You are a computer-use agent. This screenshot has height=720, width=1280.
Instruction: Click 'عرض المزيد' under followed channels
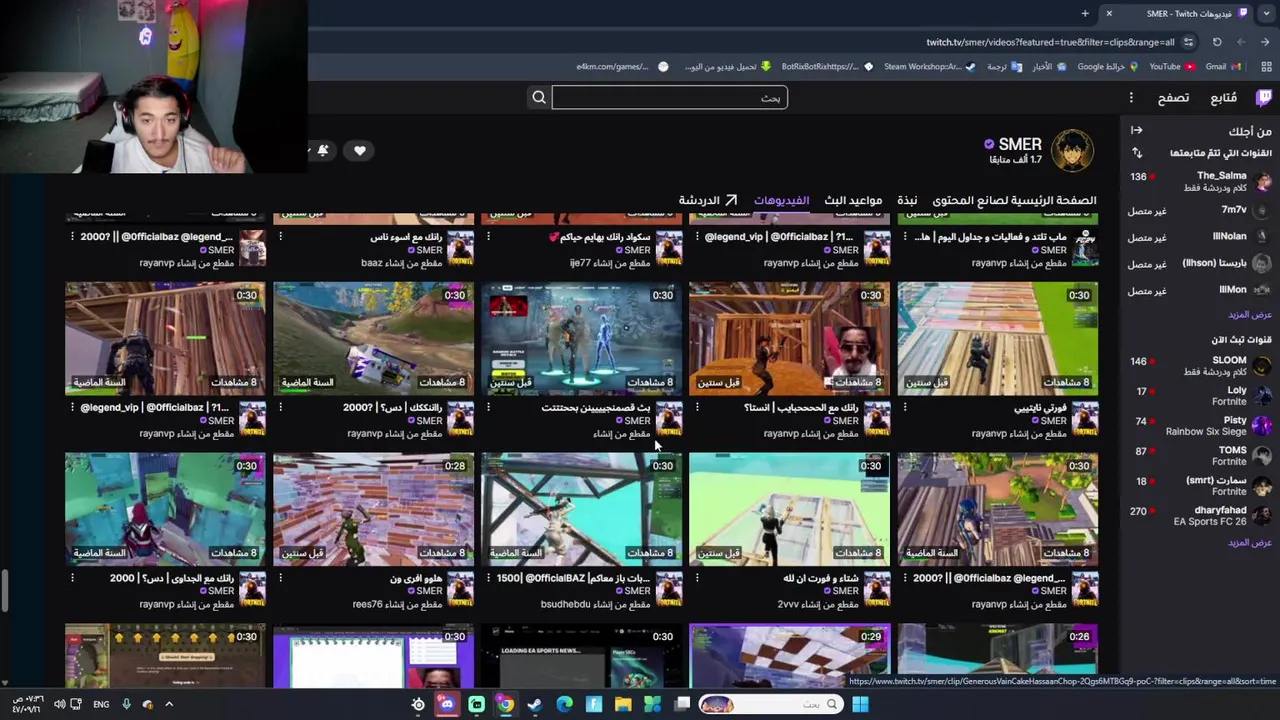point(1249,315)
